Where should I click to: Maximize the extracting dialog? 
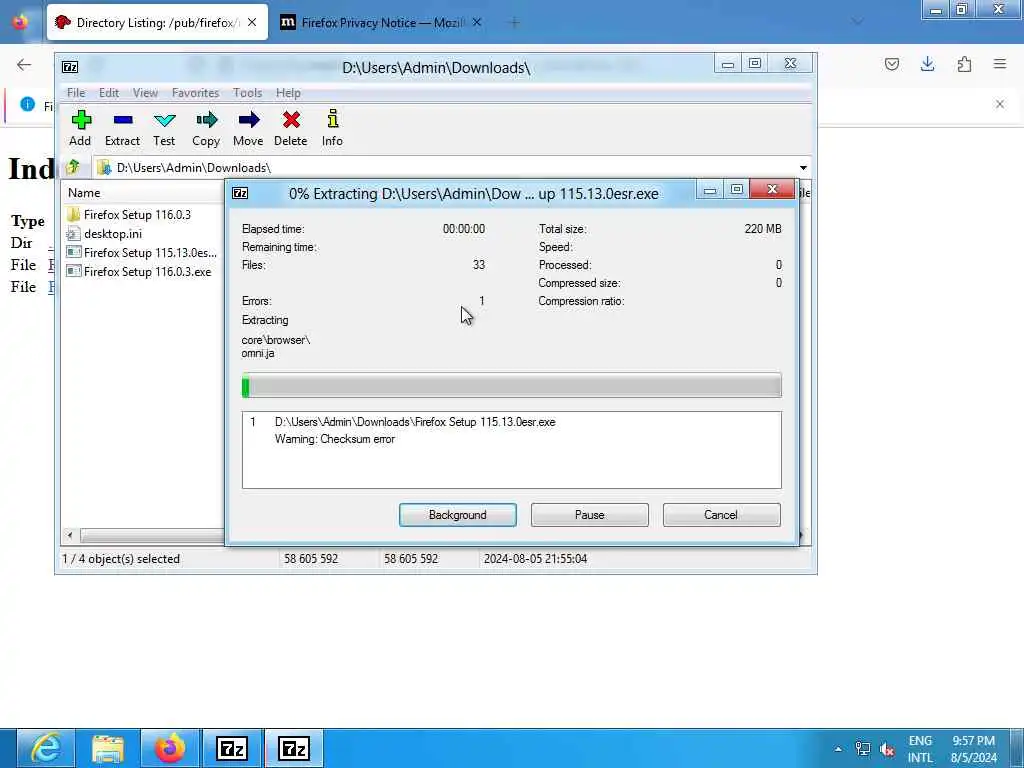click(x=737, y=189)
